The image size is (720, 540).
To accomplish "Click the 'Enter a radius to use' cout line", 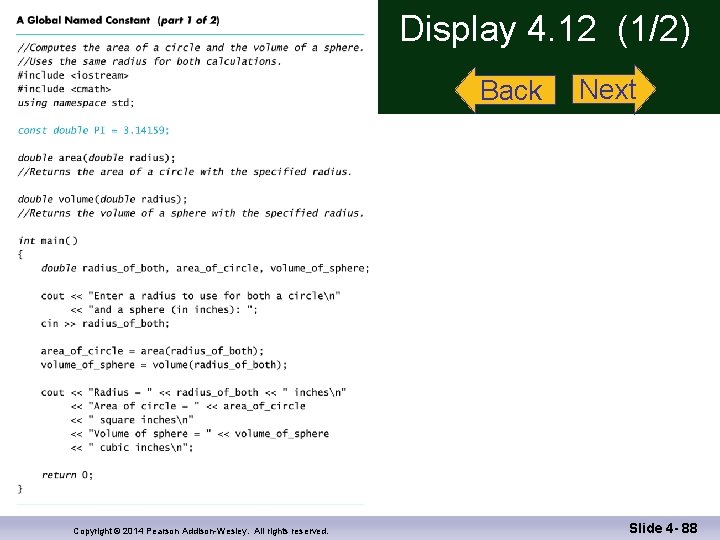I will pos(191,296).
